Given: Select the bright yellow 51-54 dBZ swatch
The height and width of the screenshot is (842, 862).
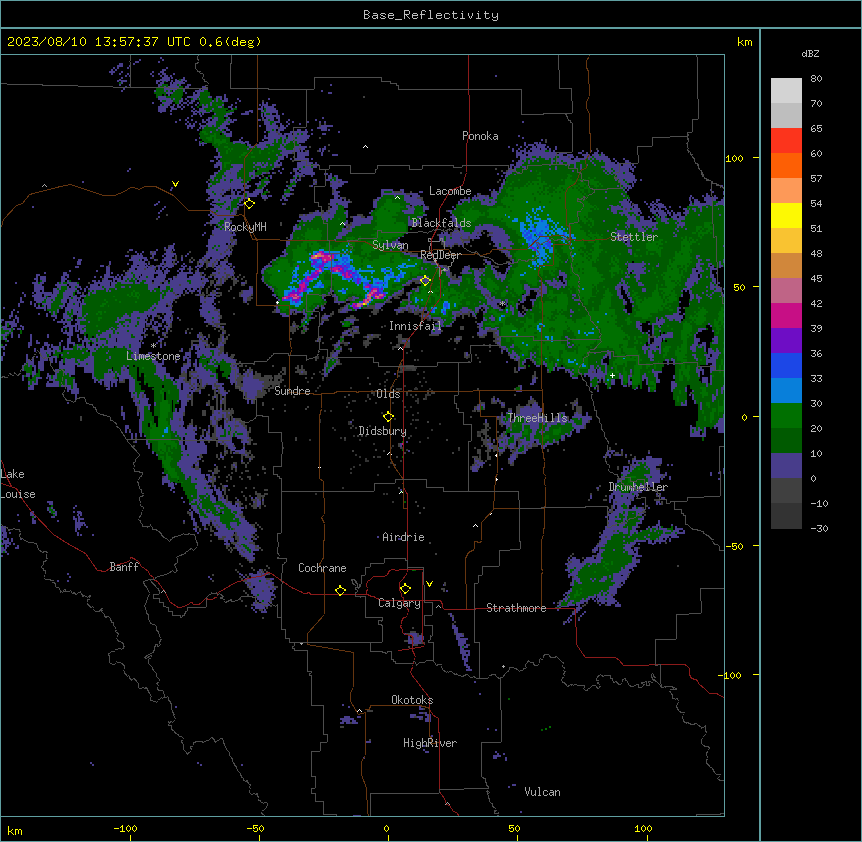Looking at the screenshot, I should (786, 215).
